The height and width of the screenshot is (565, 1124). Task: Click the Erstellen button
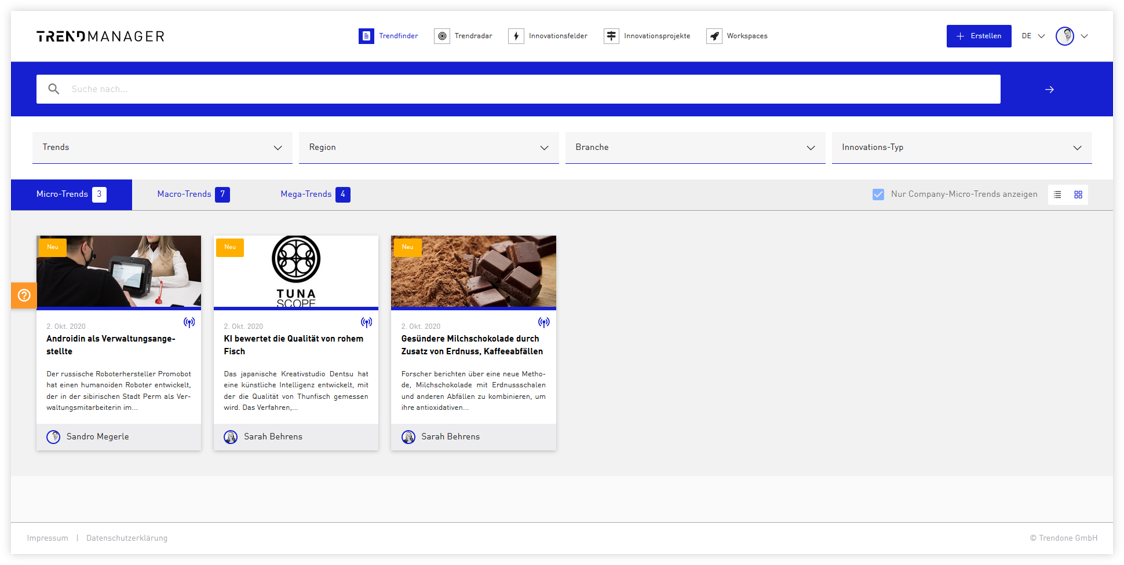click(x=978, y=36)
